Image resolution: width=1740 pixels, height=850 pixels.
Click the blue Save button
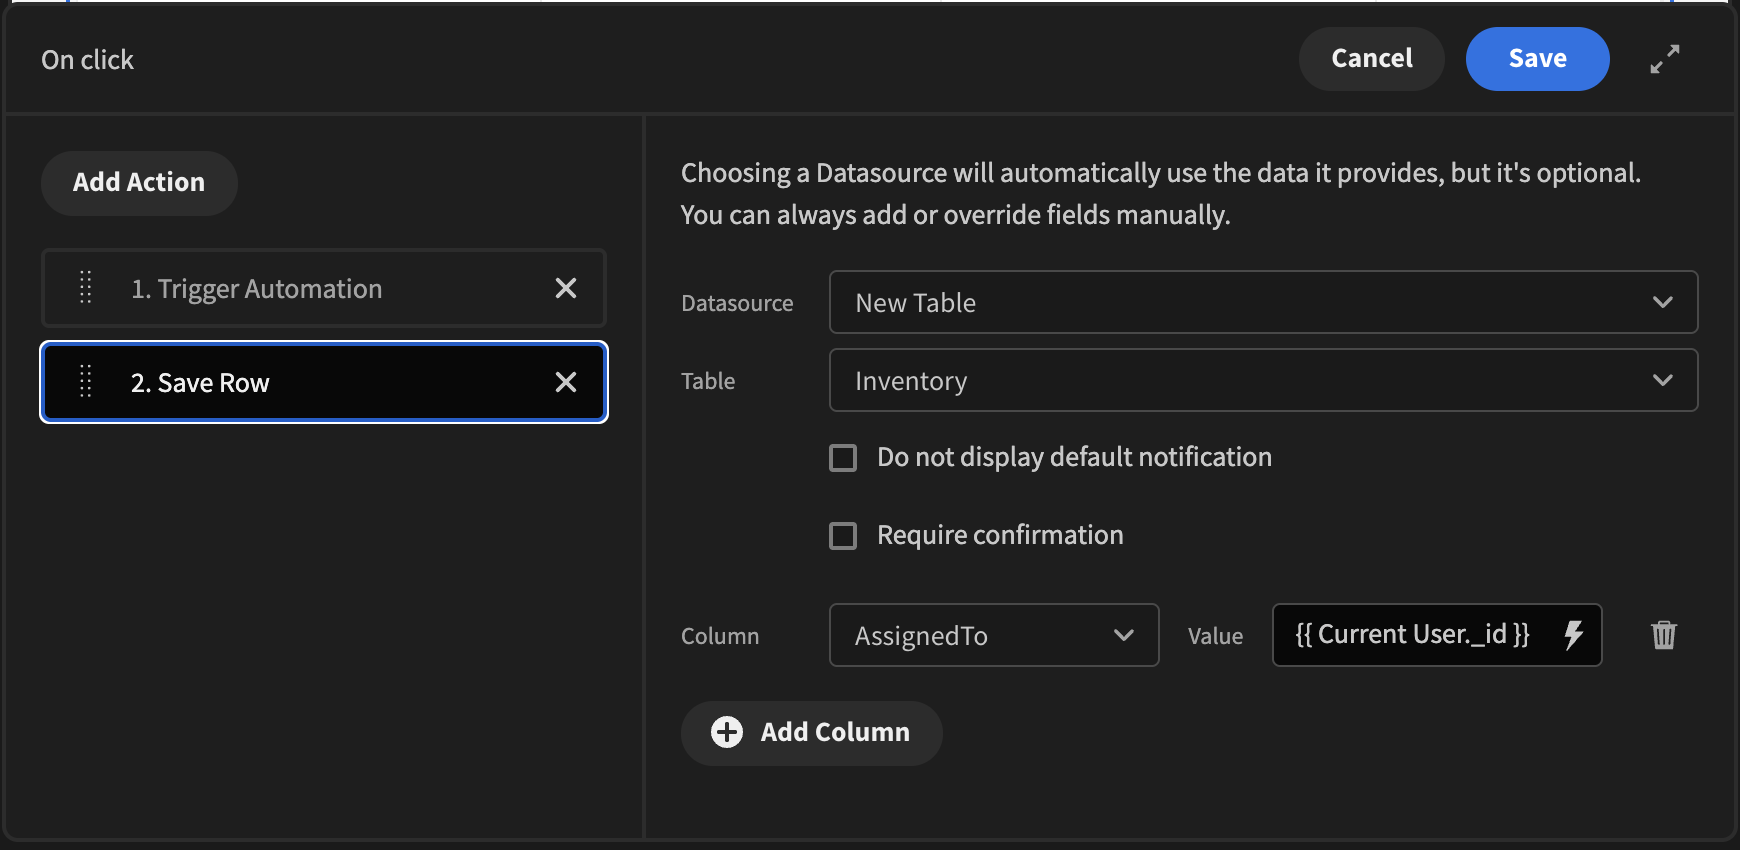(x=1537, y=59)
